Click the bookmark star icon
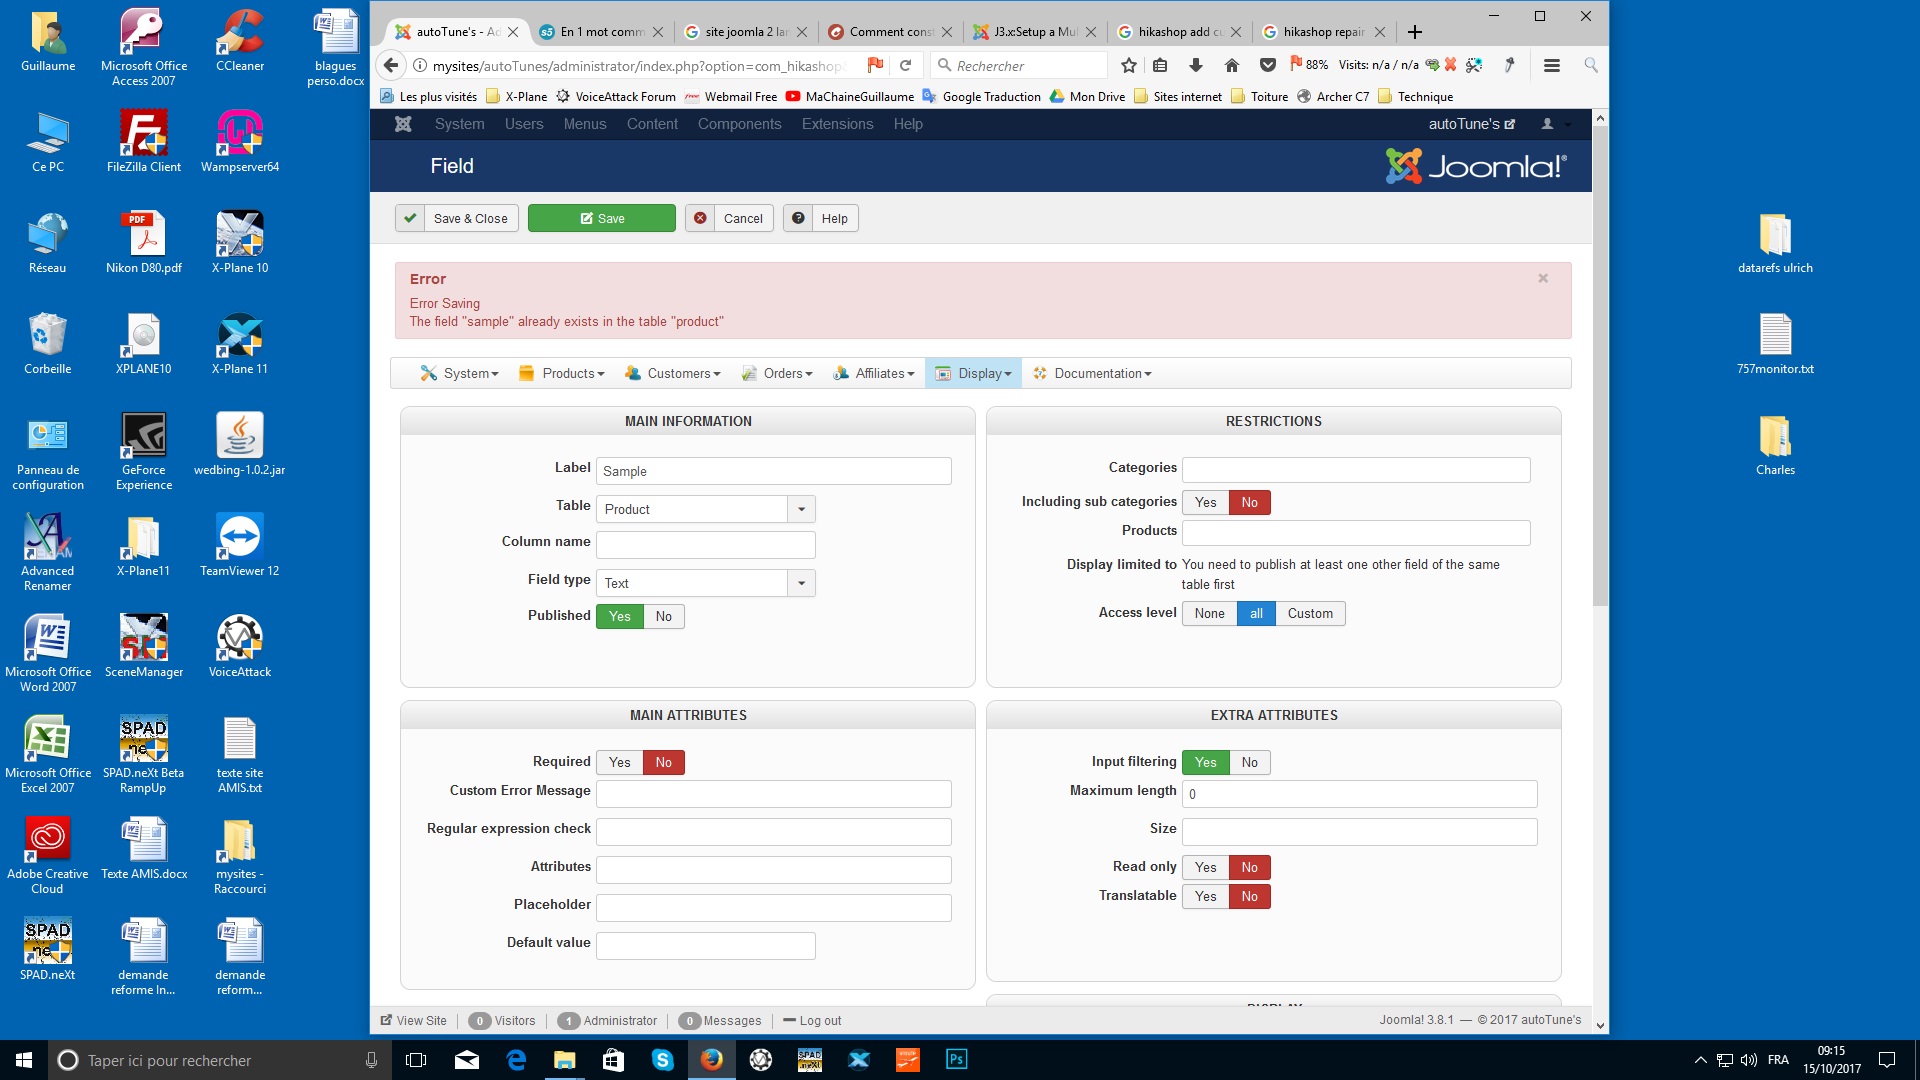Viewport: 1920px width, 1080px height. (x=1129, y=66)
